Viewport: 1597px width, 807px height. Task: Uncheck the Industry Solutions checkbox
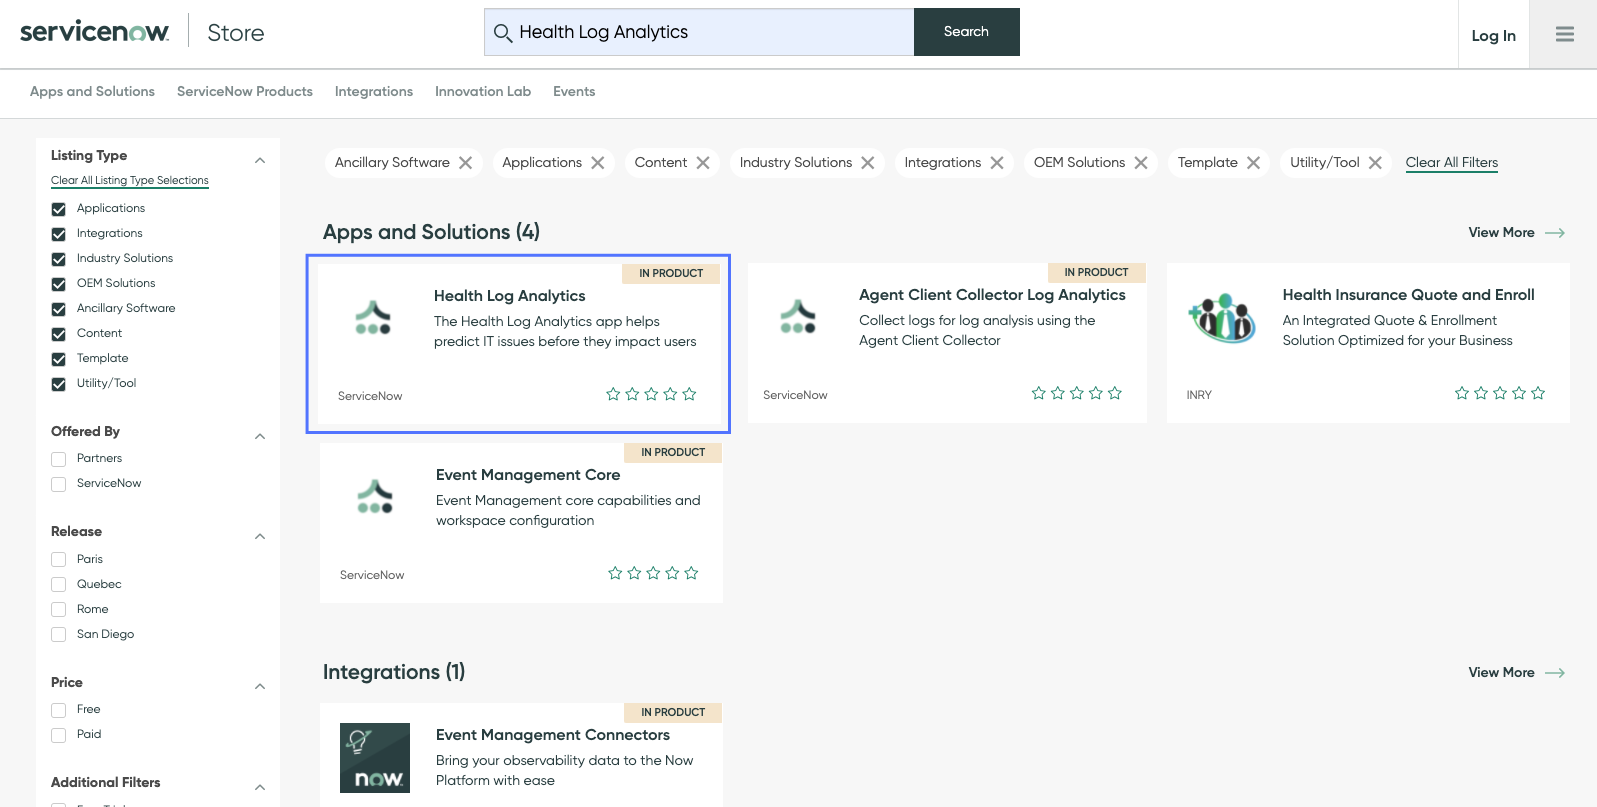click(59, 259)
